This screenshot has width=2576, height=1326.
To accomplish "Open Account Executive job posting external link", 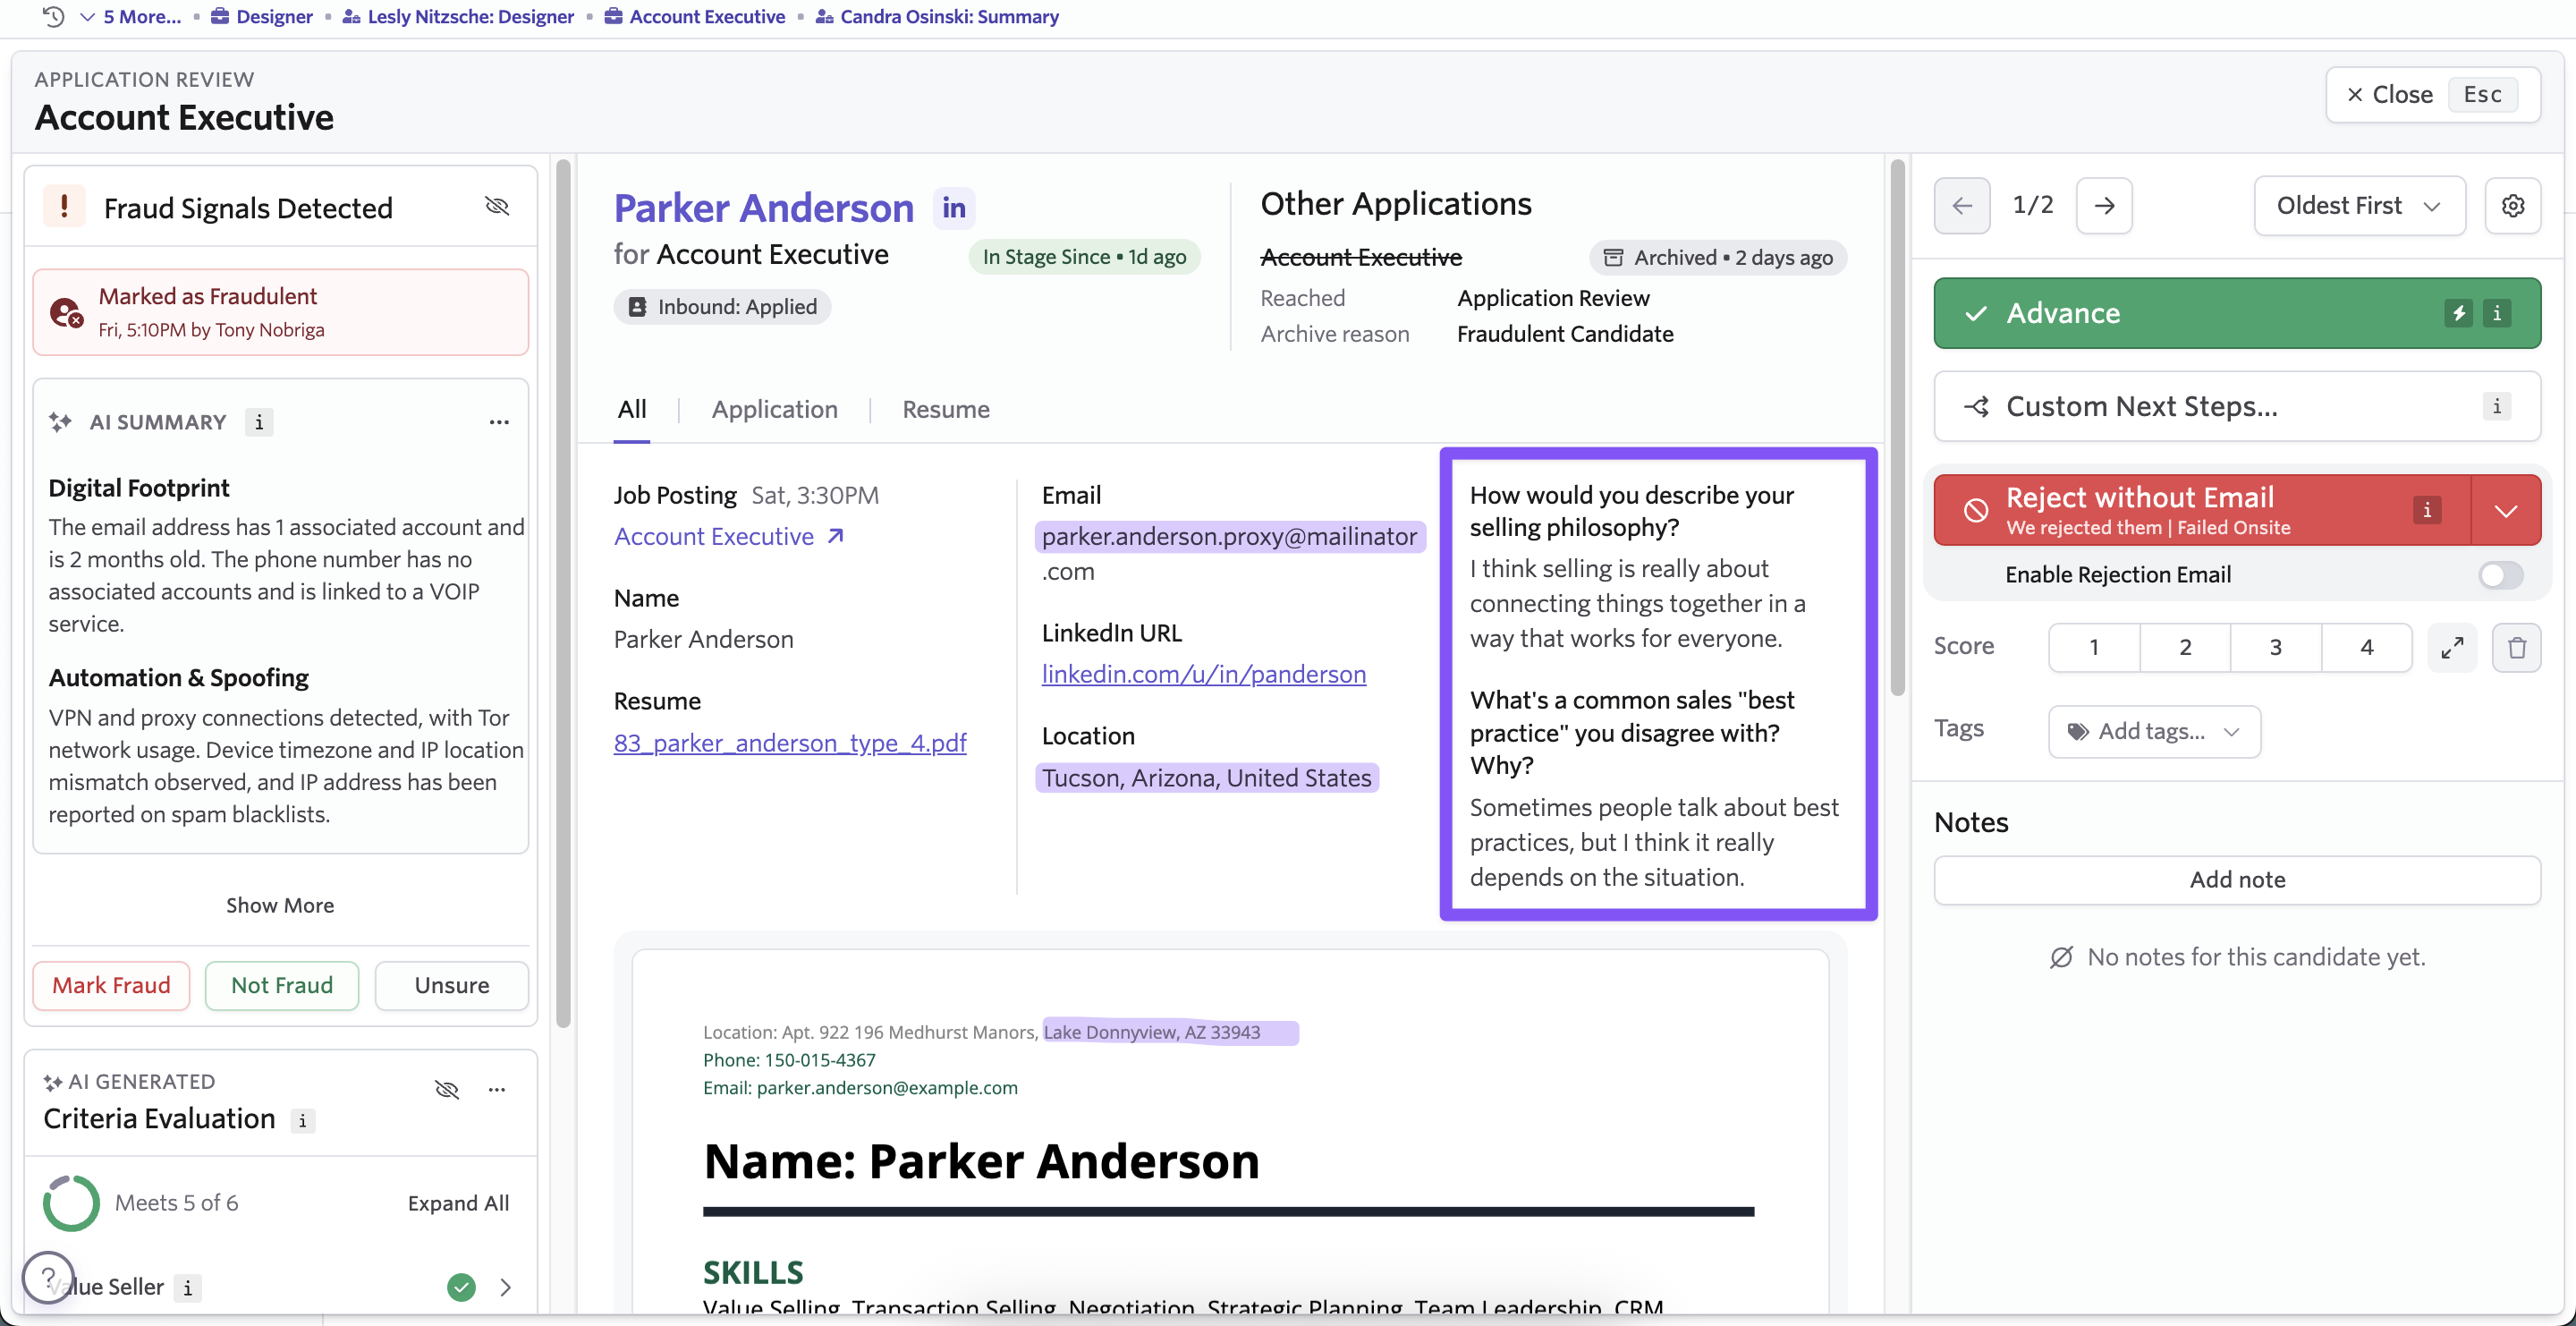I will [x=729, y=536].
